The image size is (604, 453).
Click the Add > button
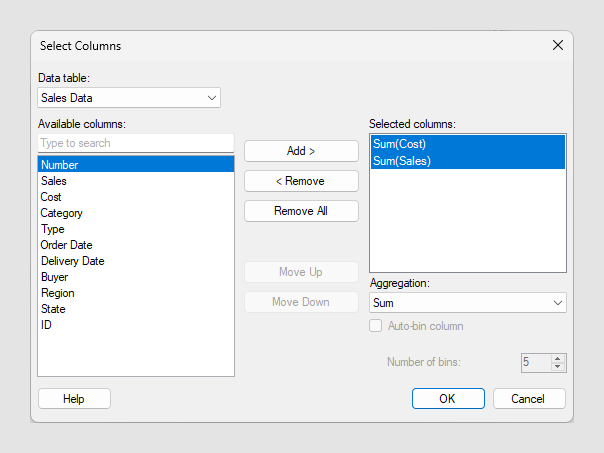click(301, 151)
